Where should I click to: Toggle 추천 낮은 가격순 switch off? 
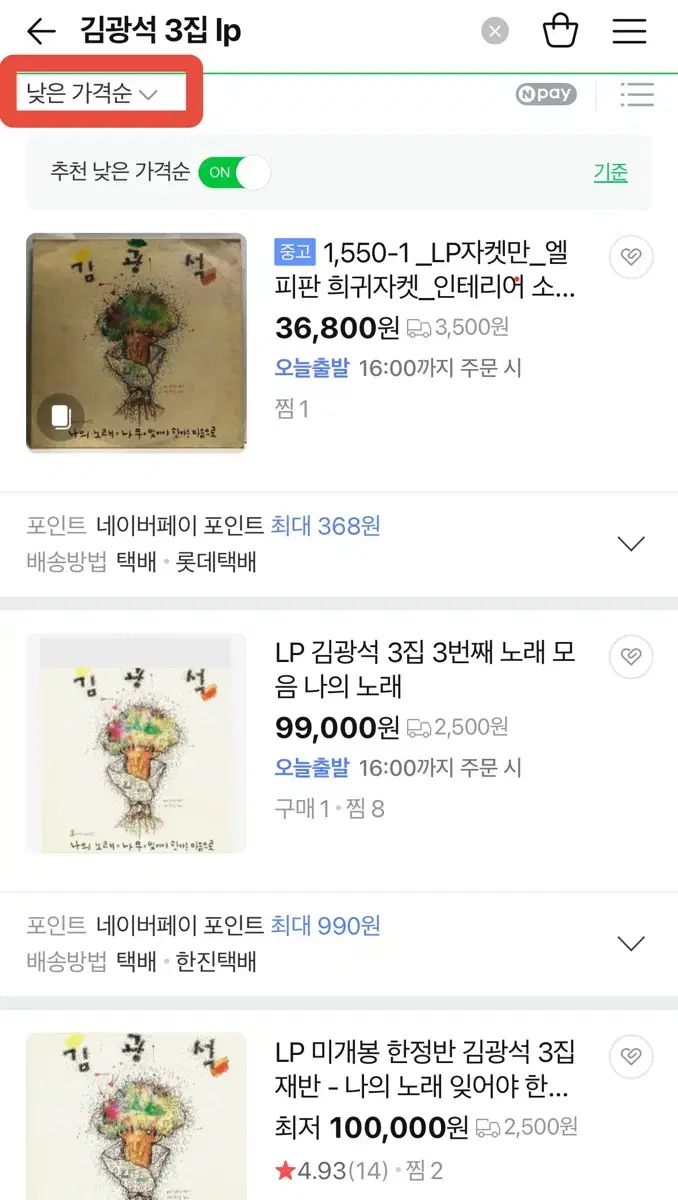(234, 172)
